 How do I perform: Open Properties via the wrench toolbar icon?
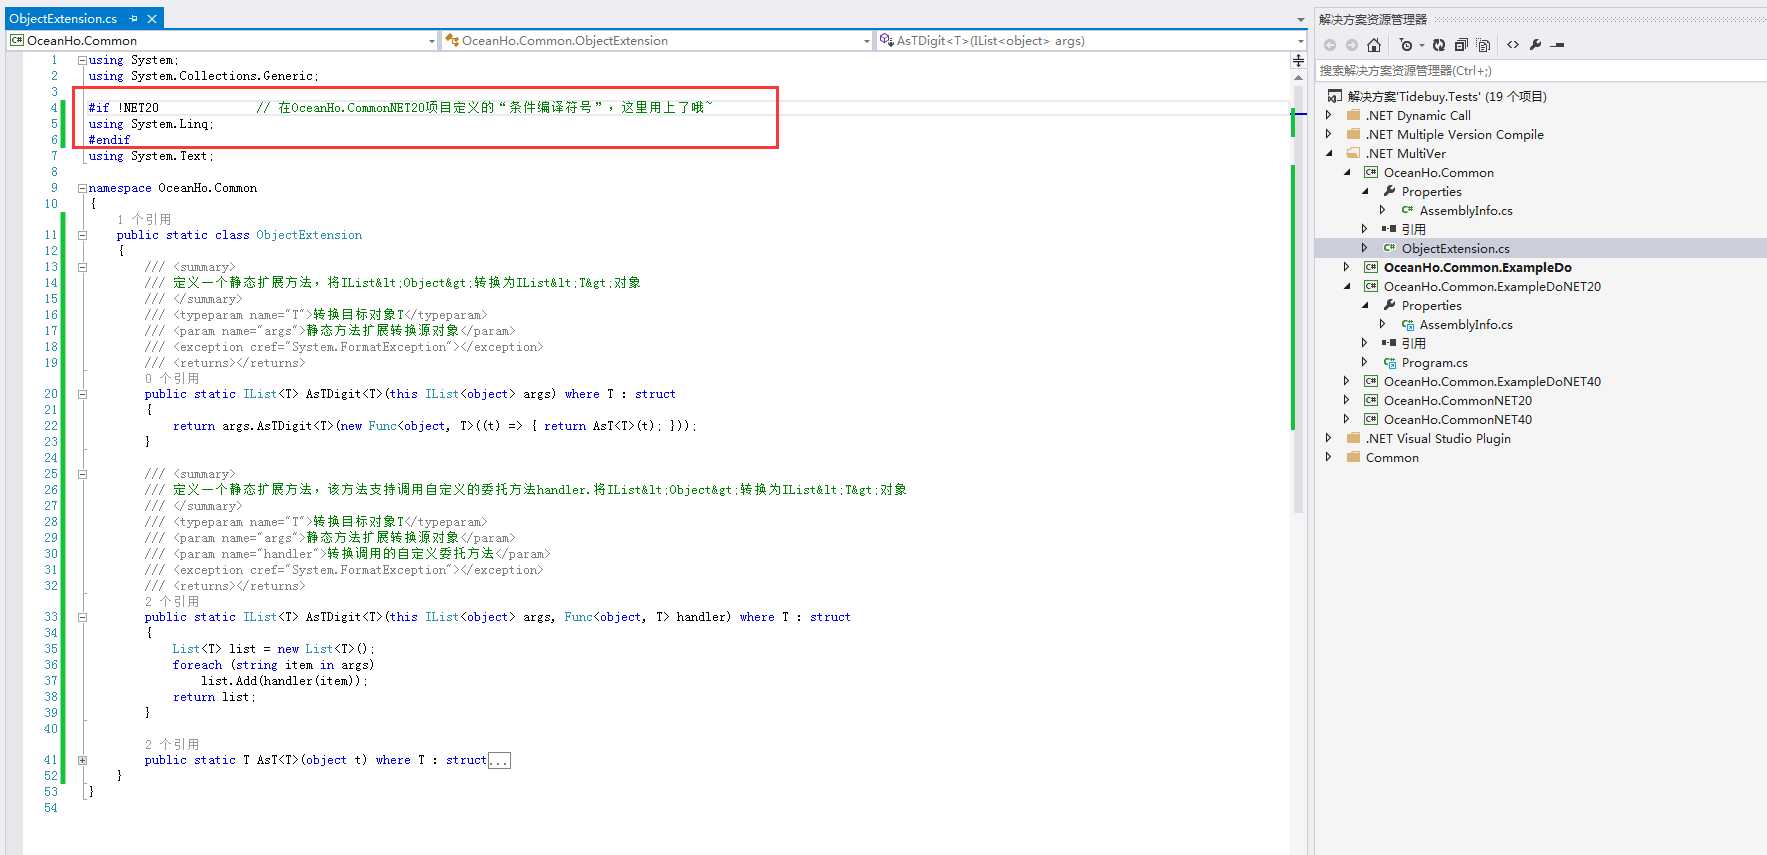click(1535, 45)
